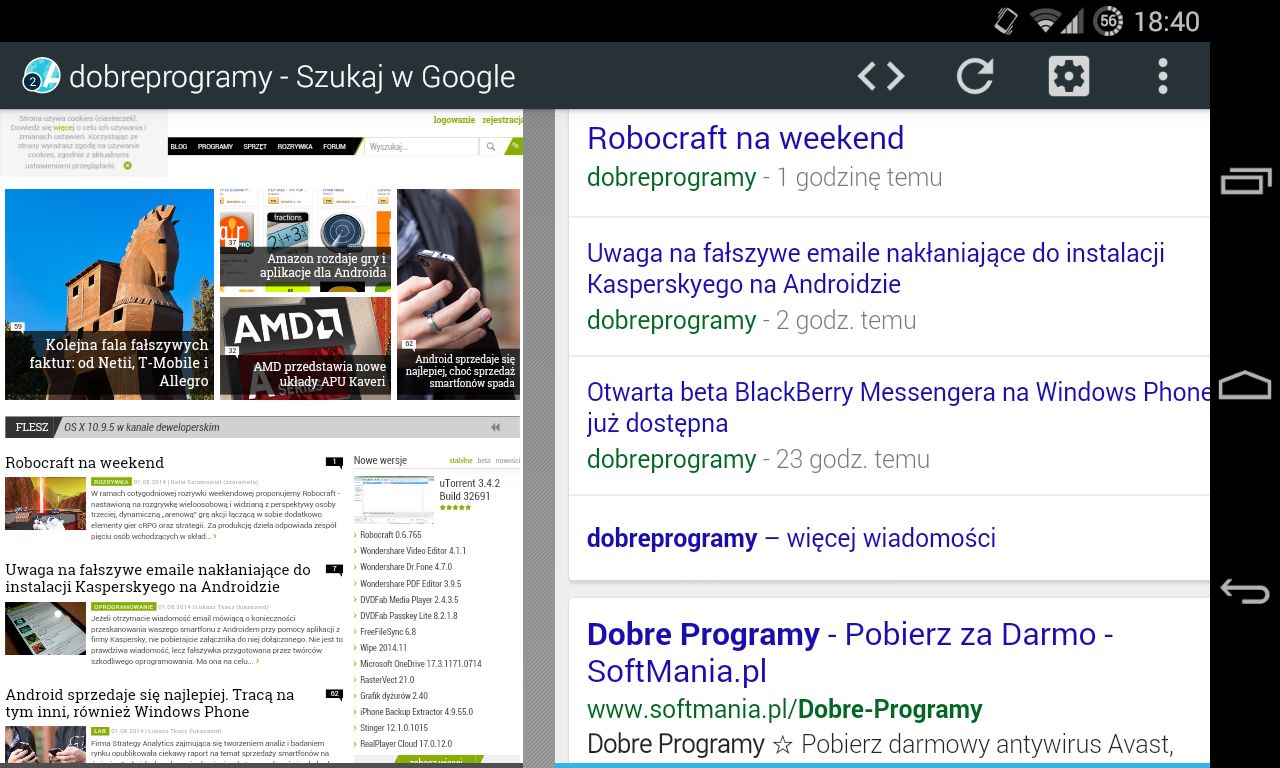Image resolution: width=1280 pixels, height=768 pixels.
Task: Expand the FreeFileSync 6.8 entry arrow
Action: [x=354, y=630]
